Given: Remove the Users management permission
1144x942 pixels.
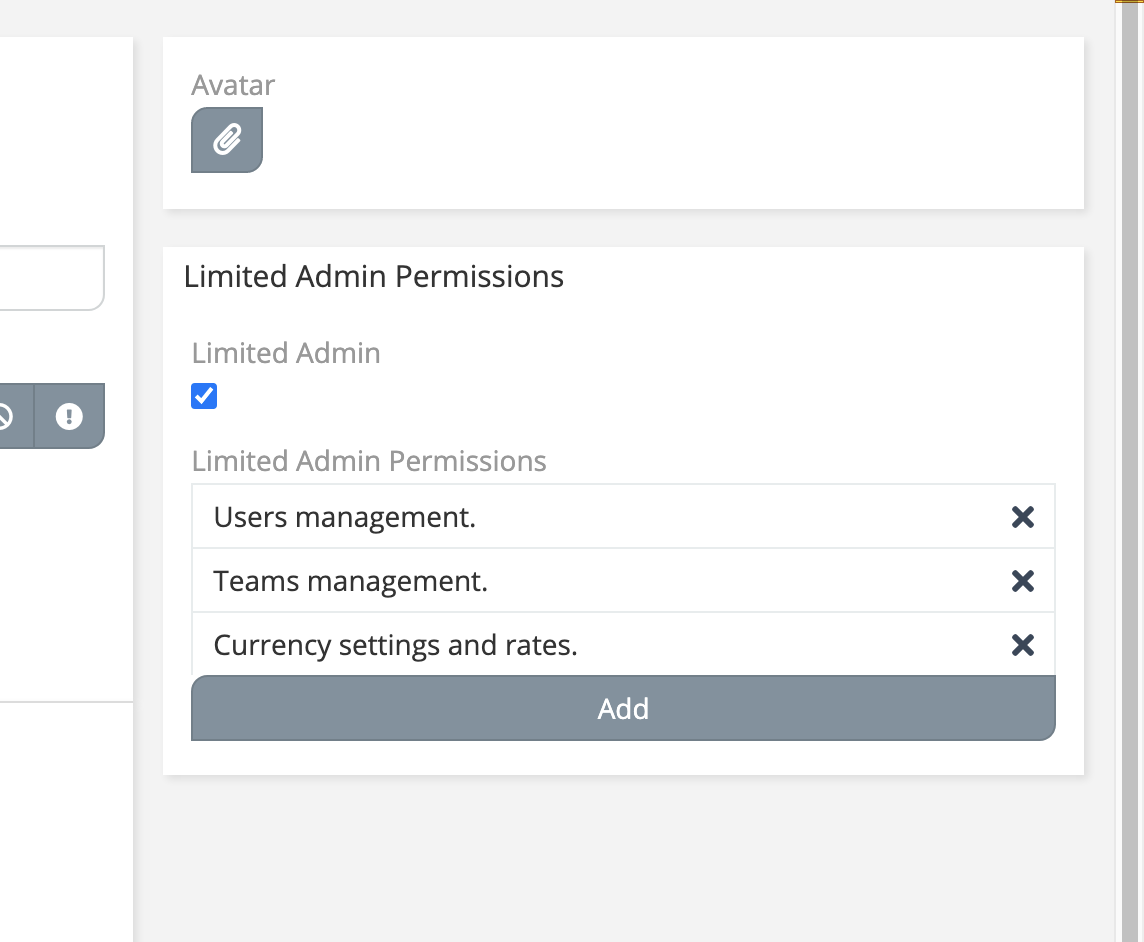Looking at the screenshot, I should [1022, 517].
